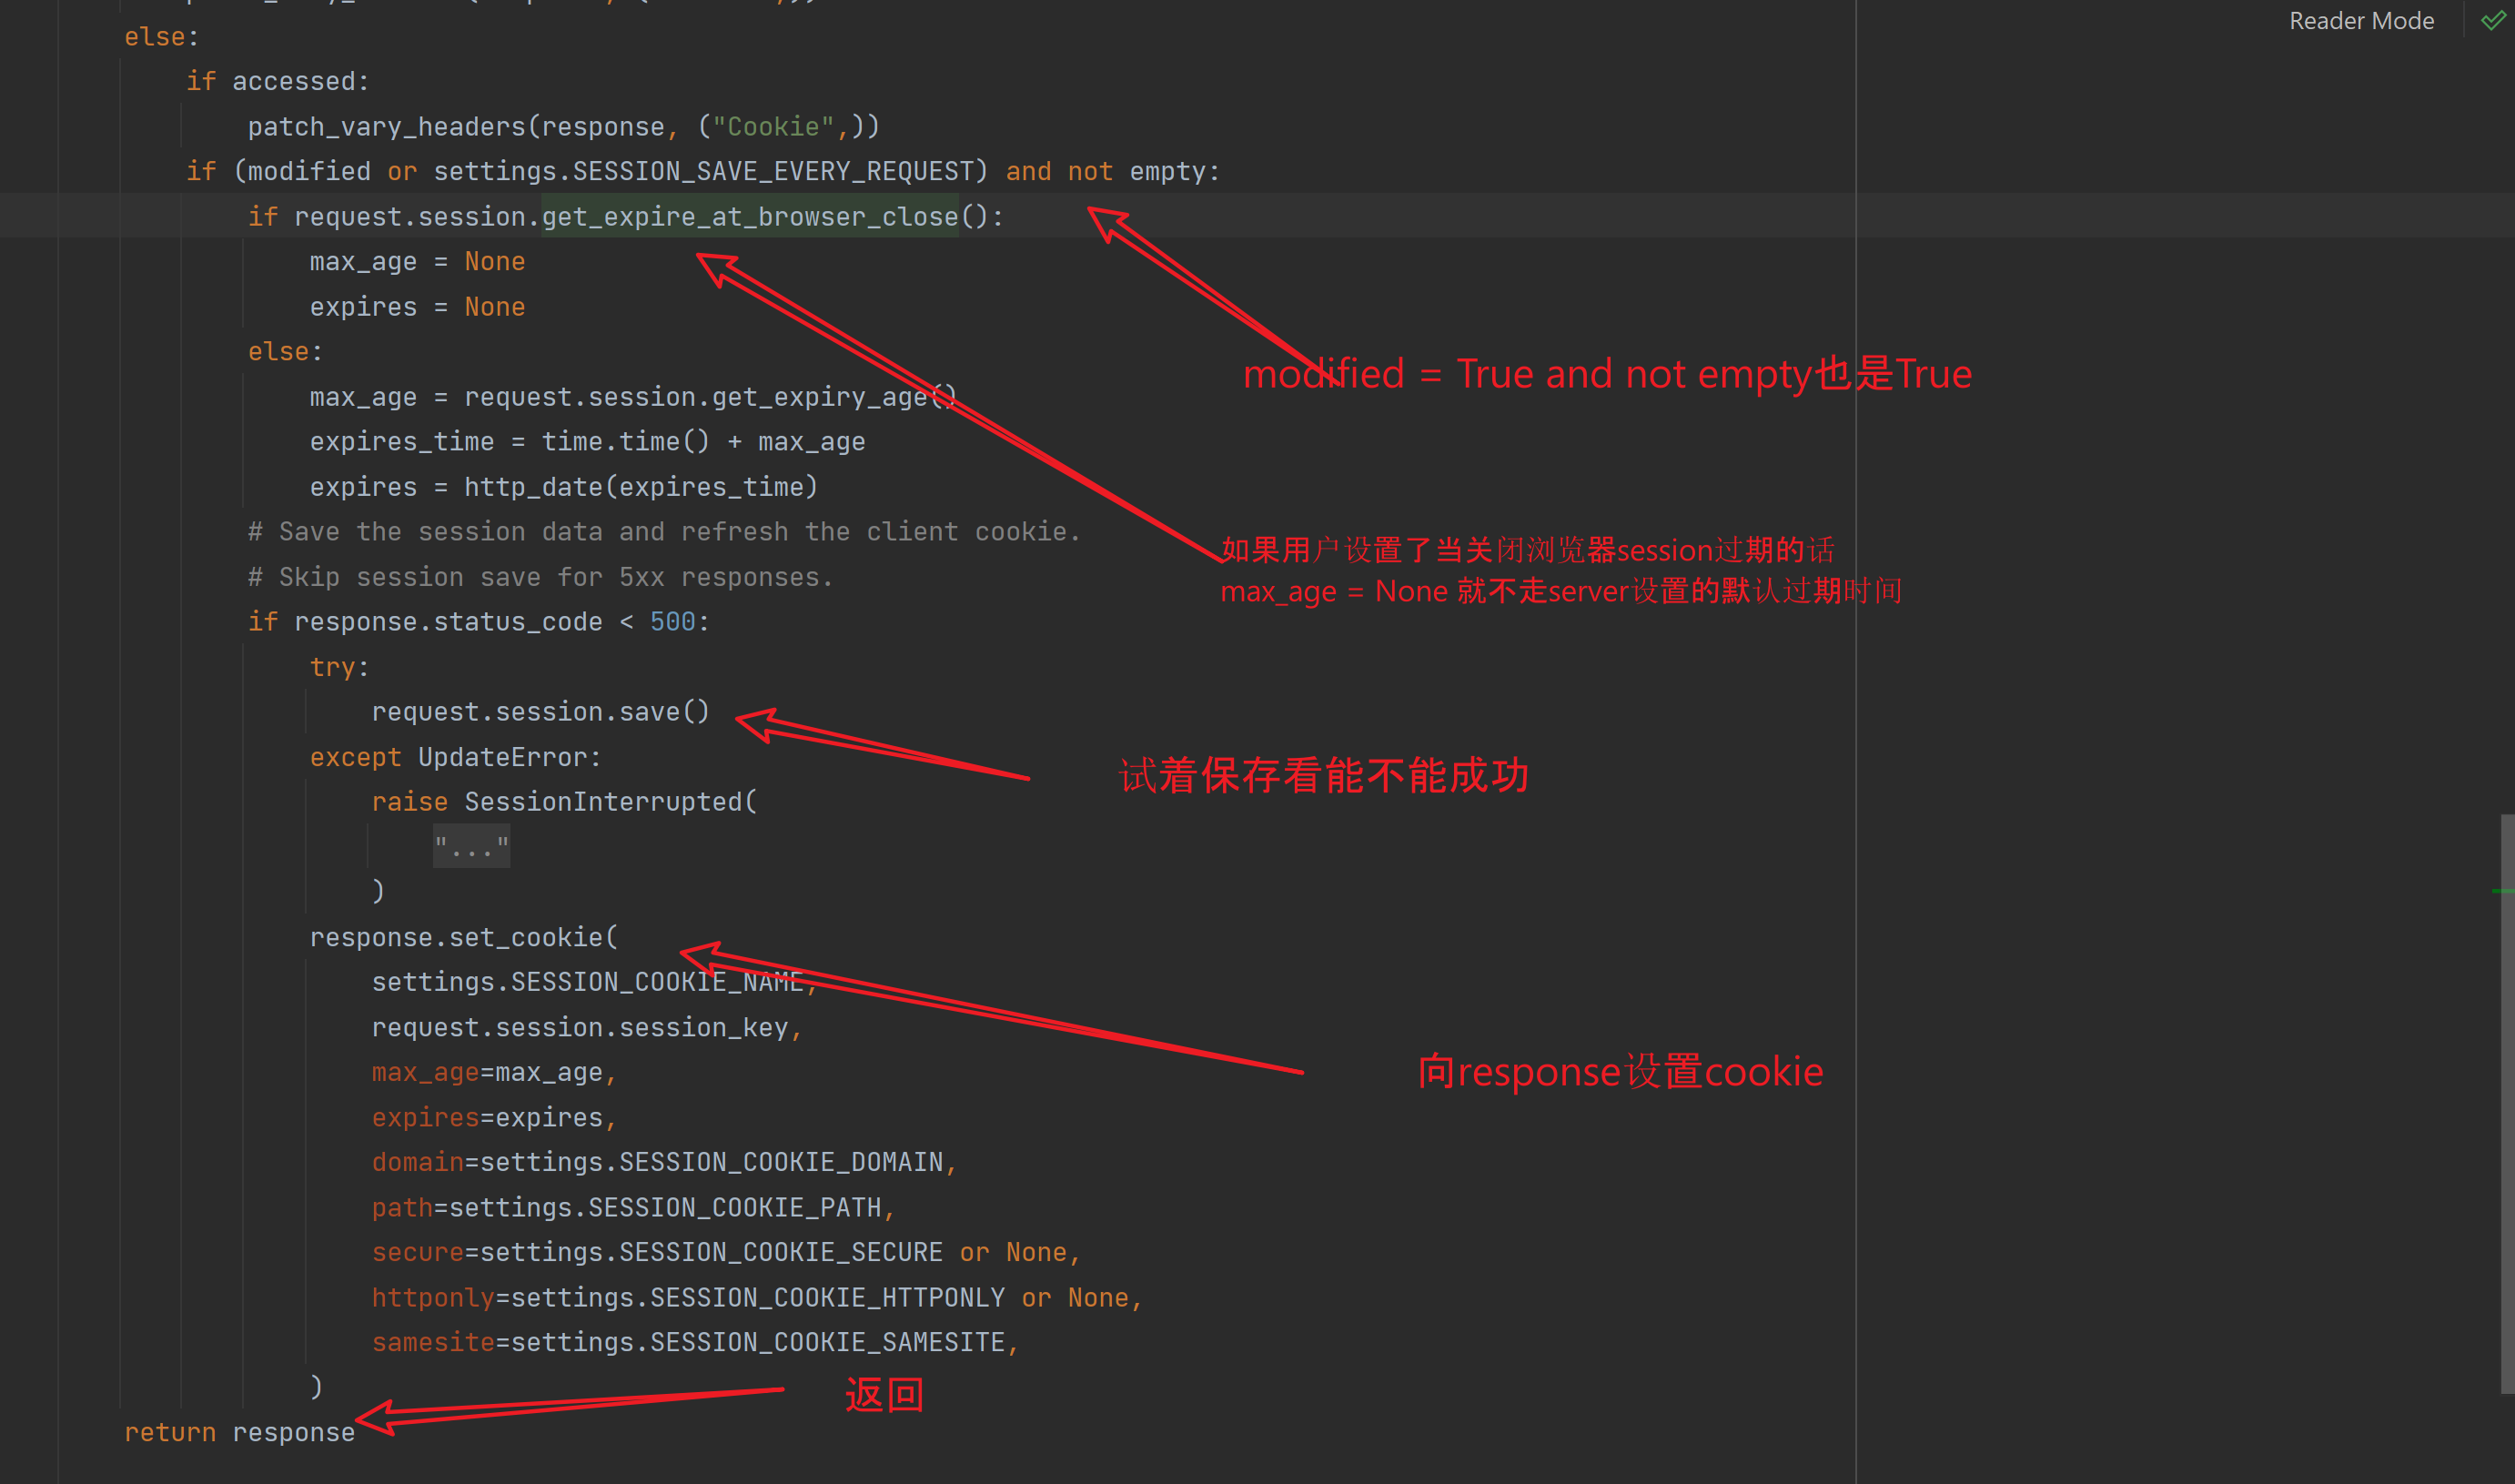
Task: Click the samesite keyword argument
Action: coord(432,1343)
